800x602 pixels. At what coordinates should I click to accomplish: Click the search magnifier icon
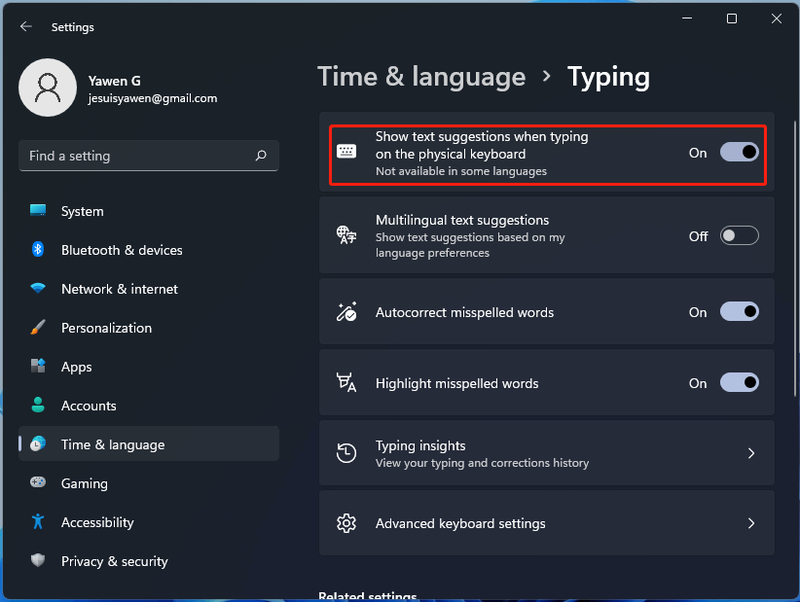(x=261, y=155)
